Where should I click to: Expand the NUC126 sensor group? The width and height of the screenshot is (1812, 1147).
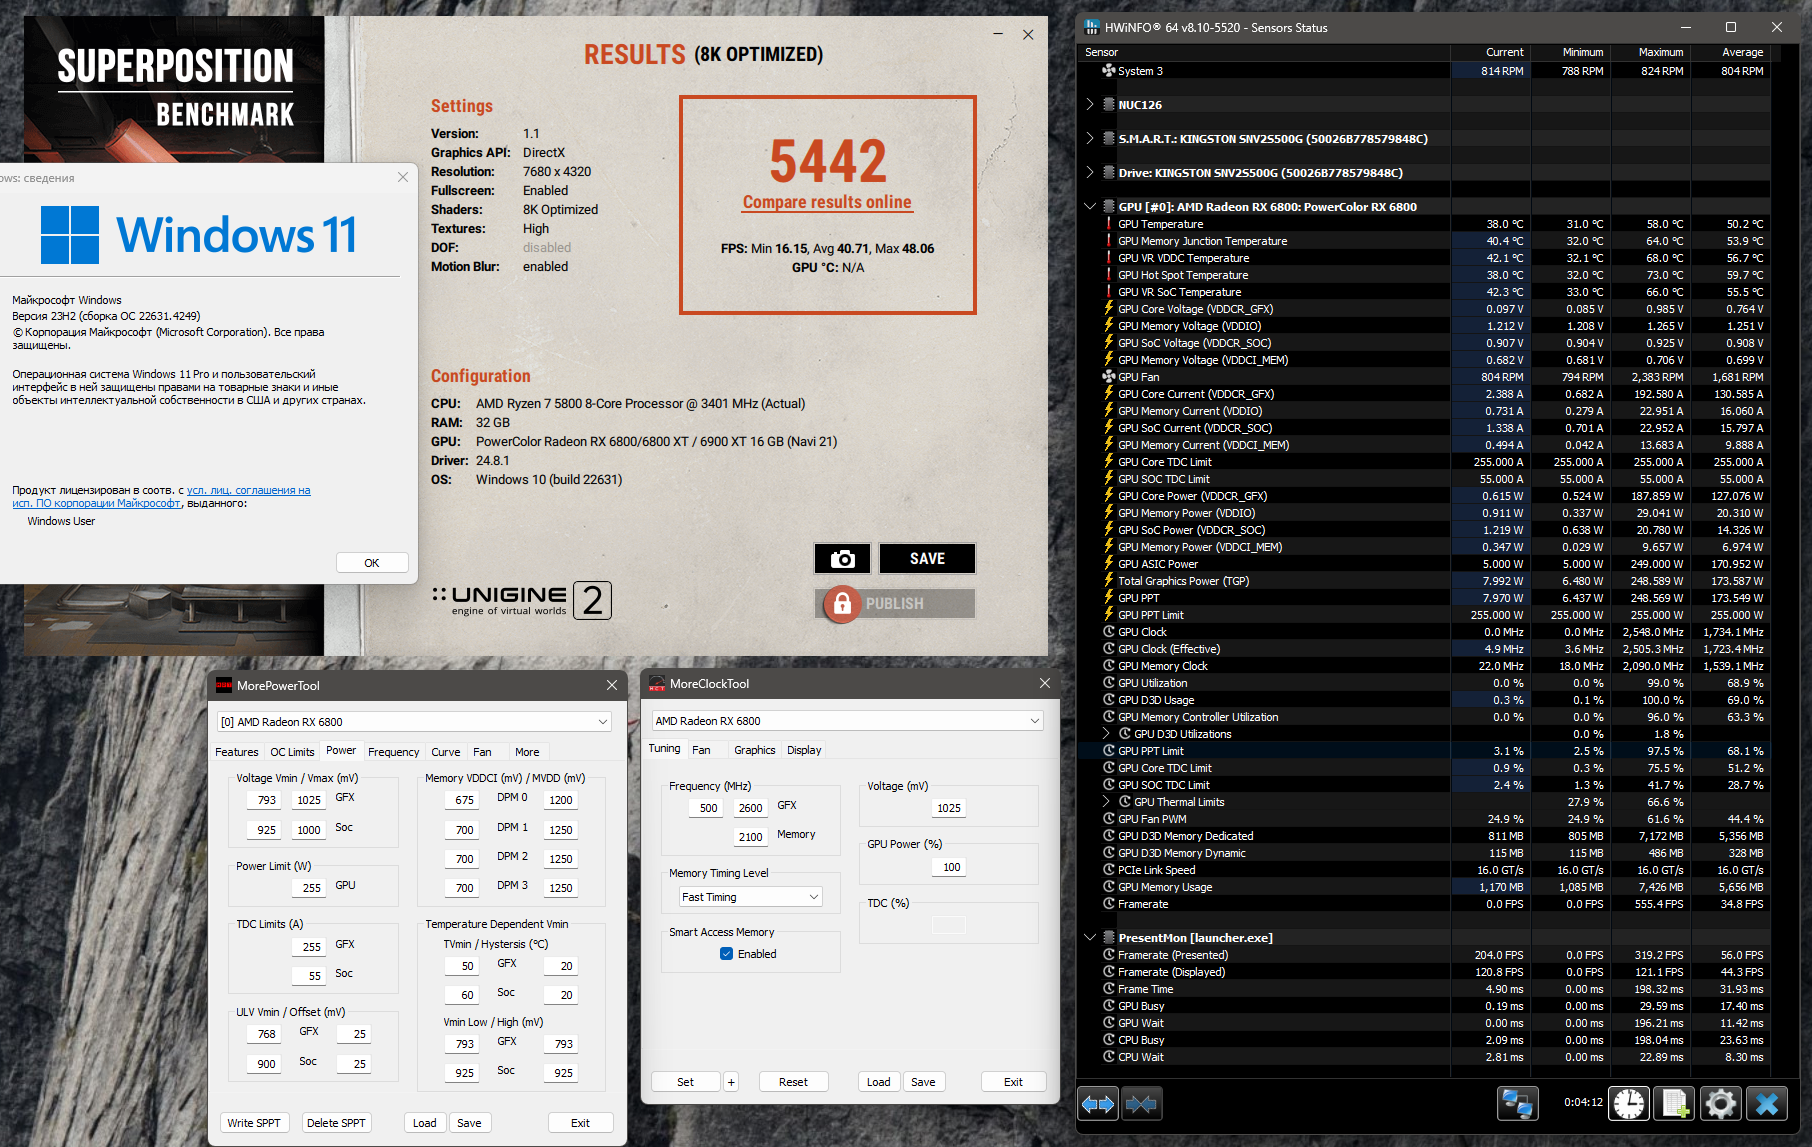(x=1090, y=104)
